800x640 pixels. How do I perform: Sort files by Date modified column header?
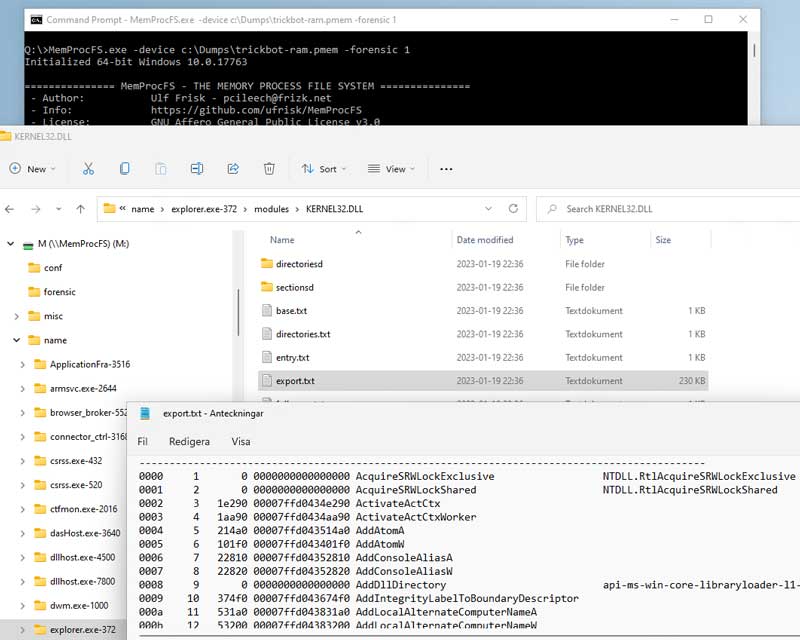[485, 240]
